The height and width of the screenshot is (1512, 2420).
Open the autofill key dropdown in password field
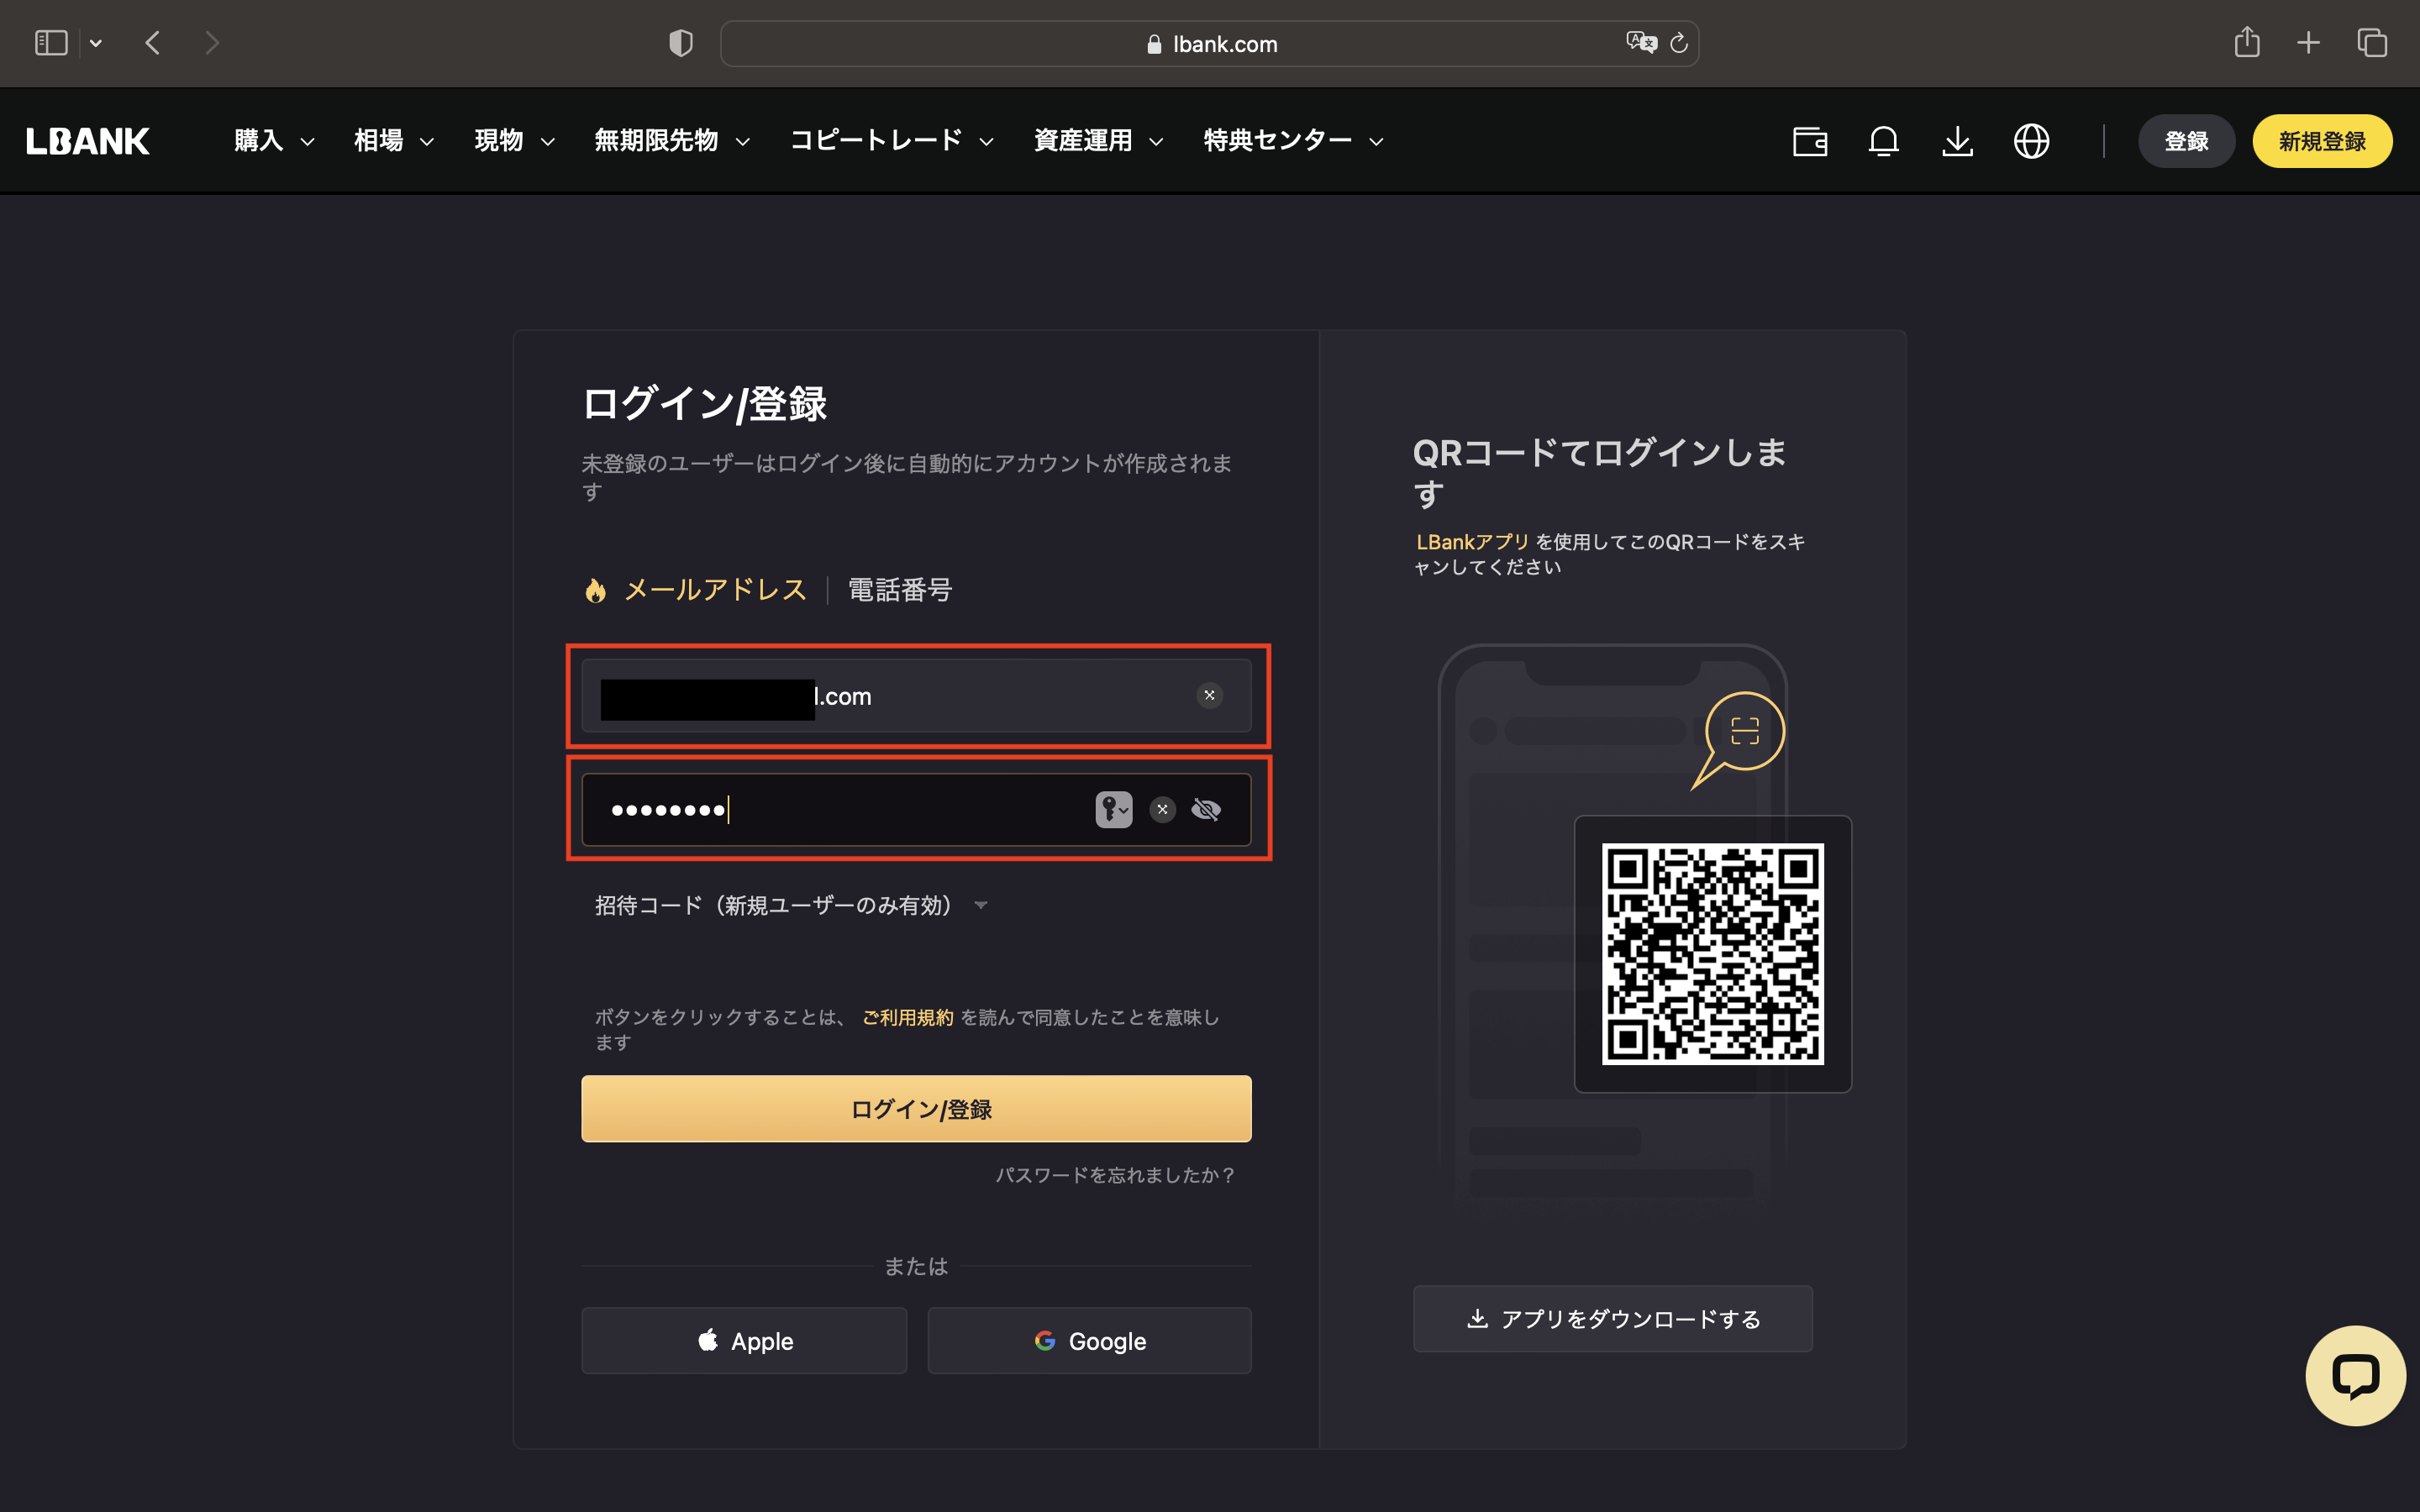[1114, 809]
